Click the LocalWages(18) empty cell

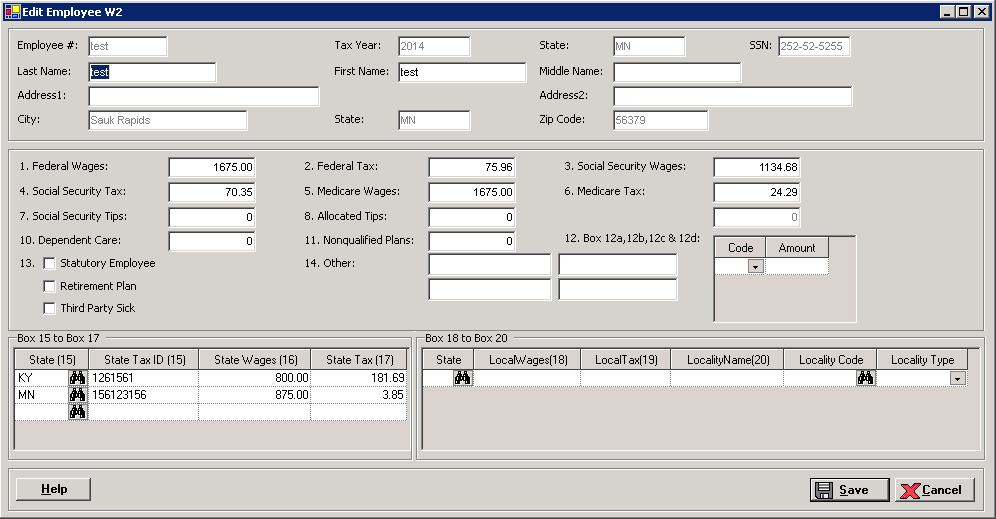[x=527, y=378]
